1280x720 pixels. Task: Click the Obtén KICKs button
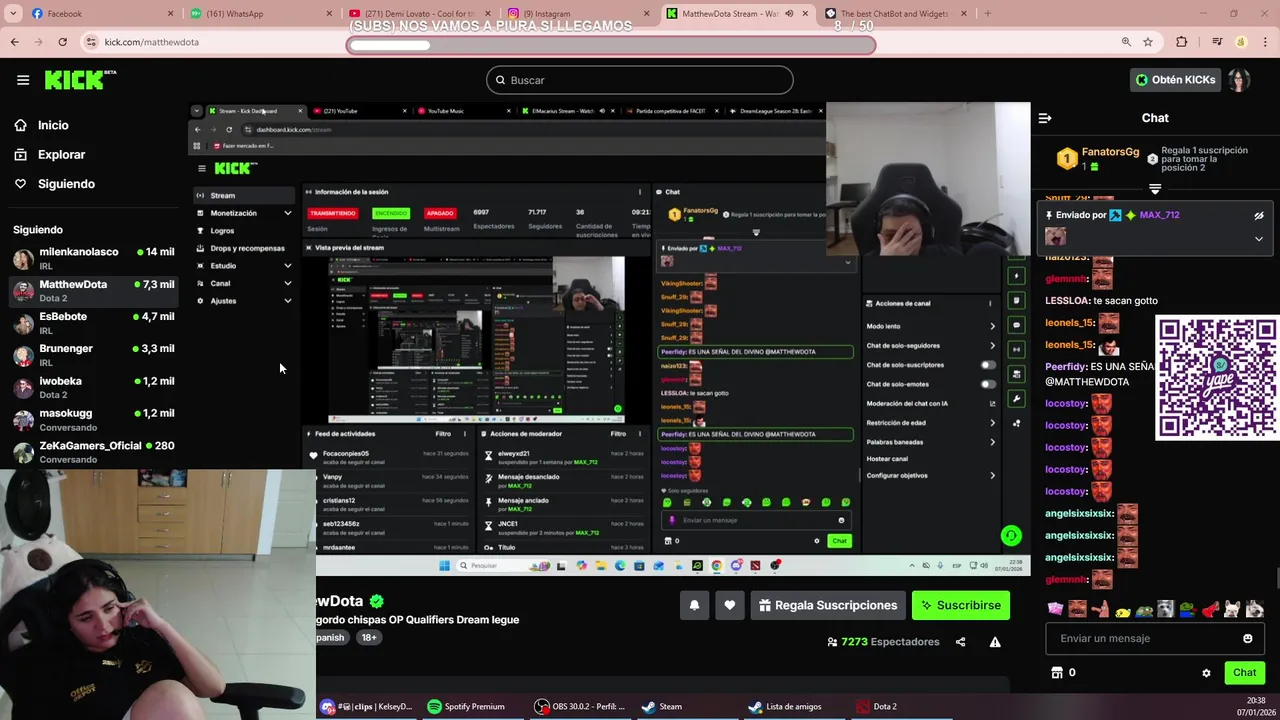coord(1176,80)
